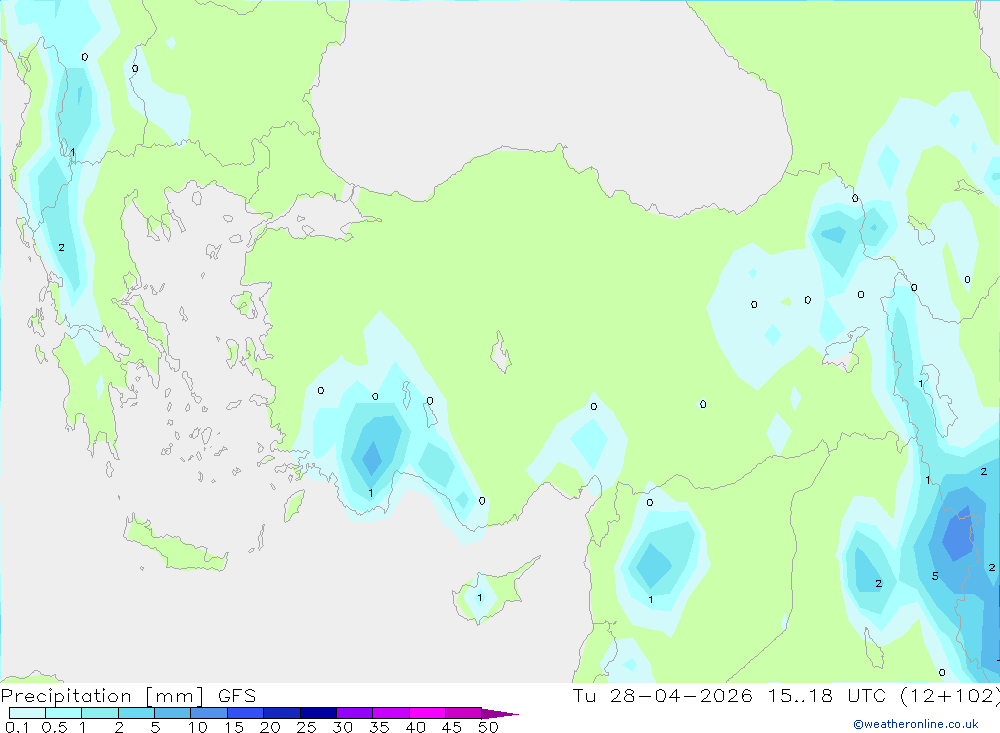Choose the 40–45 mm magenta legend block
Screen dimensions: 1000x733
coord(427,713)
